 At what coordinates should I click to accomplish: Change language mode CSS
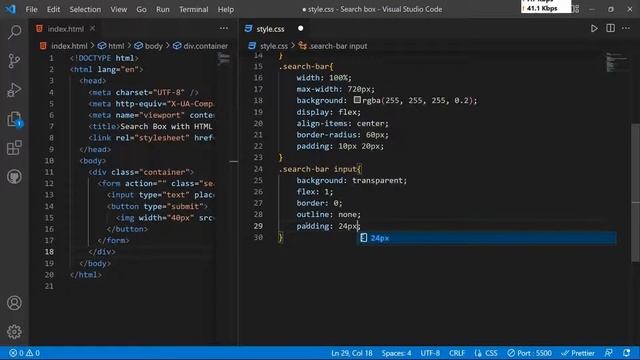491,353
